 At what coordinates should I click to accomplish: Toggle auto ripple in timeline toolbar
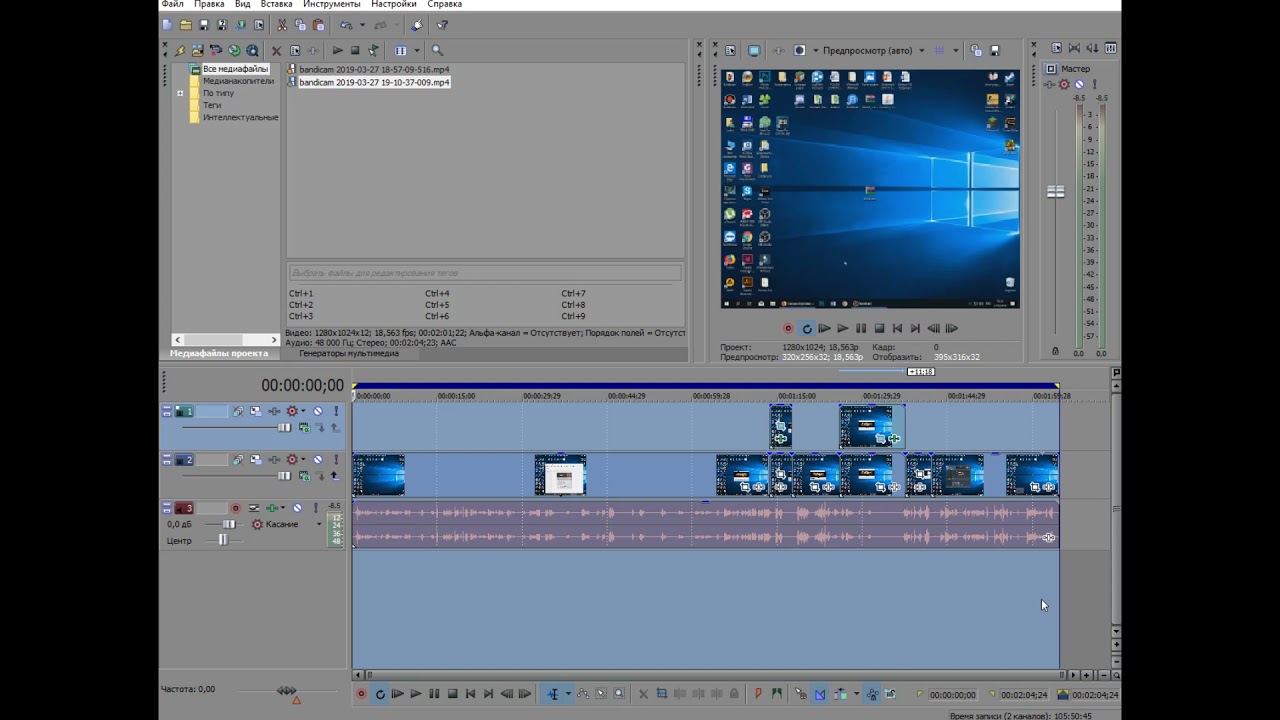coord(841,694)
